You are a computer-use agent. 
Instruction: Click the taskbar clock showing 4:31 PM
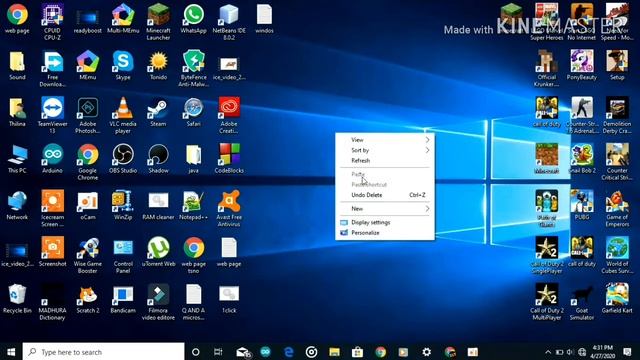(603, 352)
